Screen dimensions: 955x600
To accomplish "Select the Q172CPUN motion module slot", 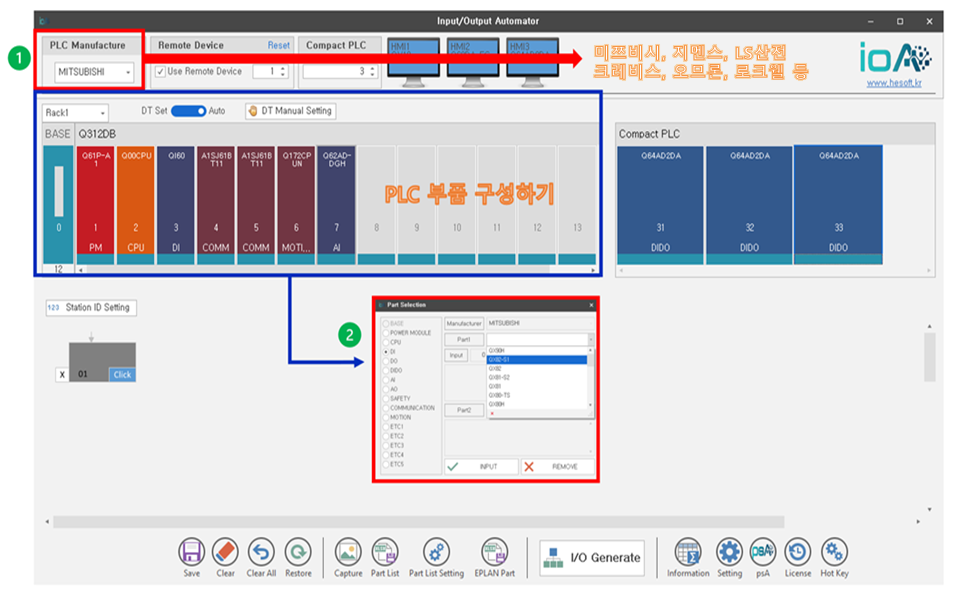I will (297, 205).
